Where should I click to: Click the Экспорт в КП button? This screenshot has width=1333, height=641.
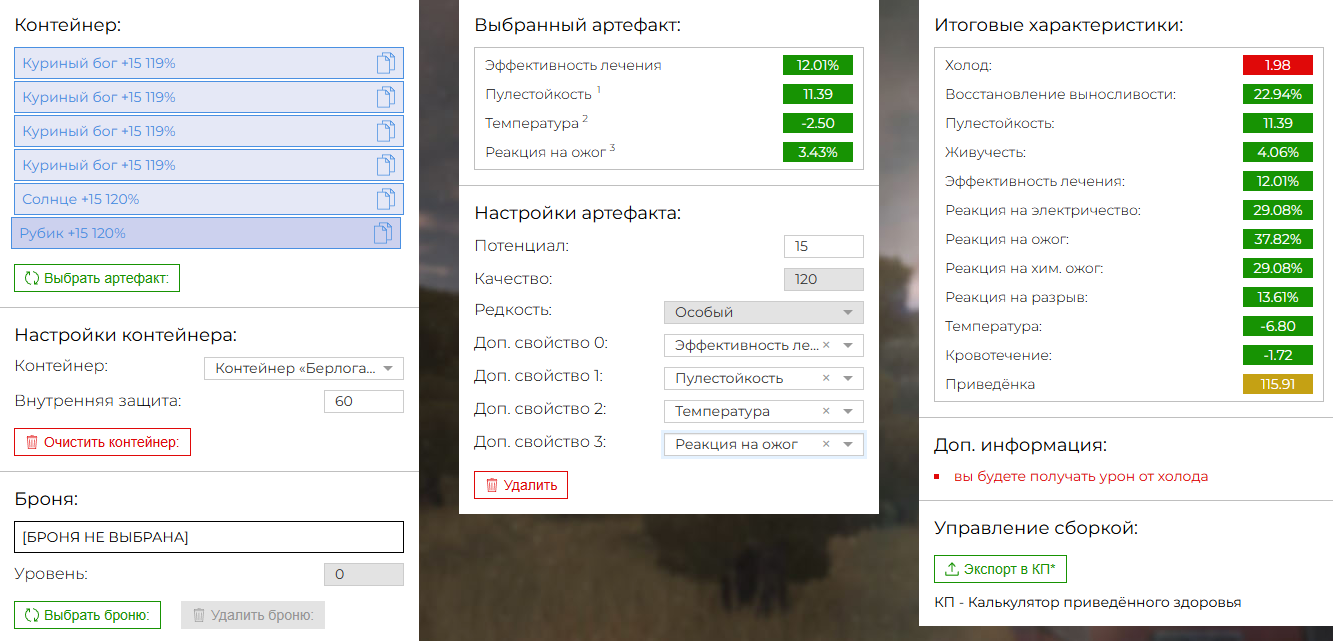click(1000, 569)
